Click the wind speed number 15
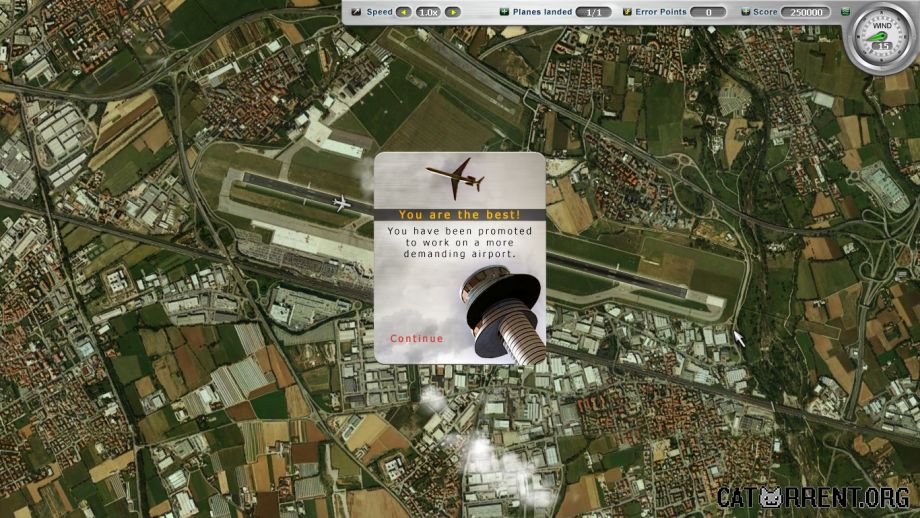Screen dimensions: 920x518 coord(884,46)
